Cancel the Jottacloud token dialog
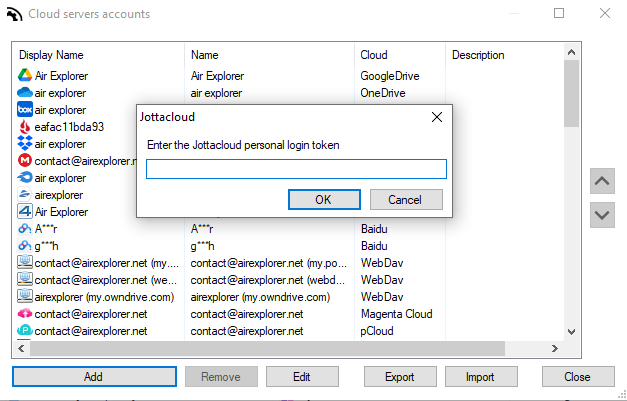The width and height of the screenshot is (627, 401). pos(406,200)
